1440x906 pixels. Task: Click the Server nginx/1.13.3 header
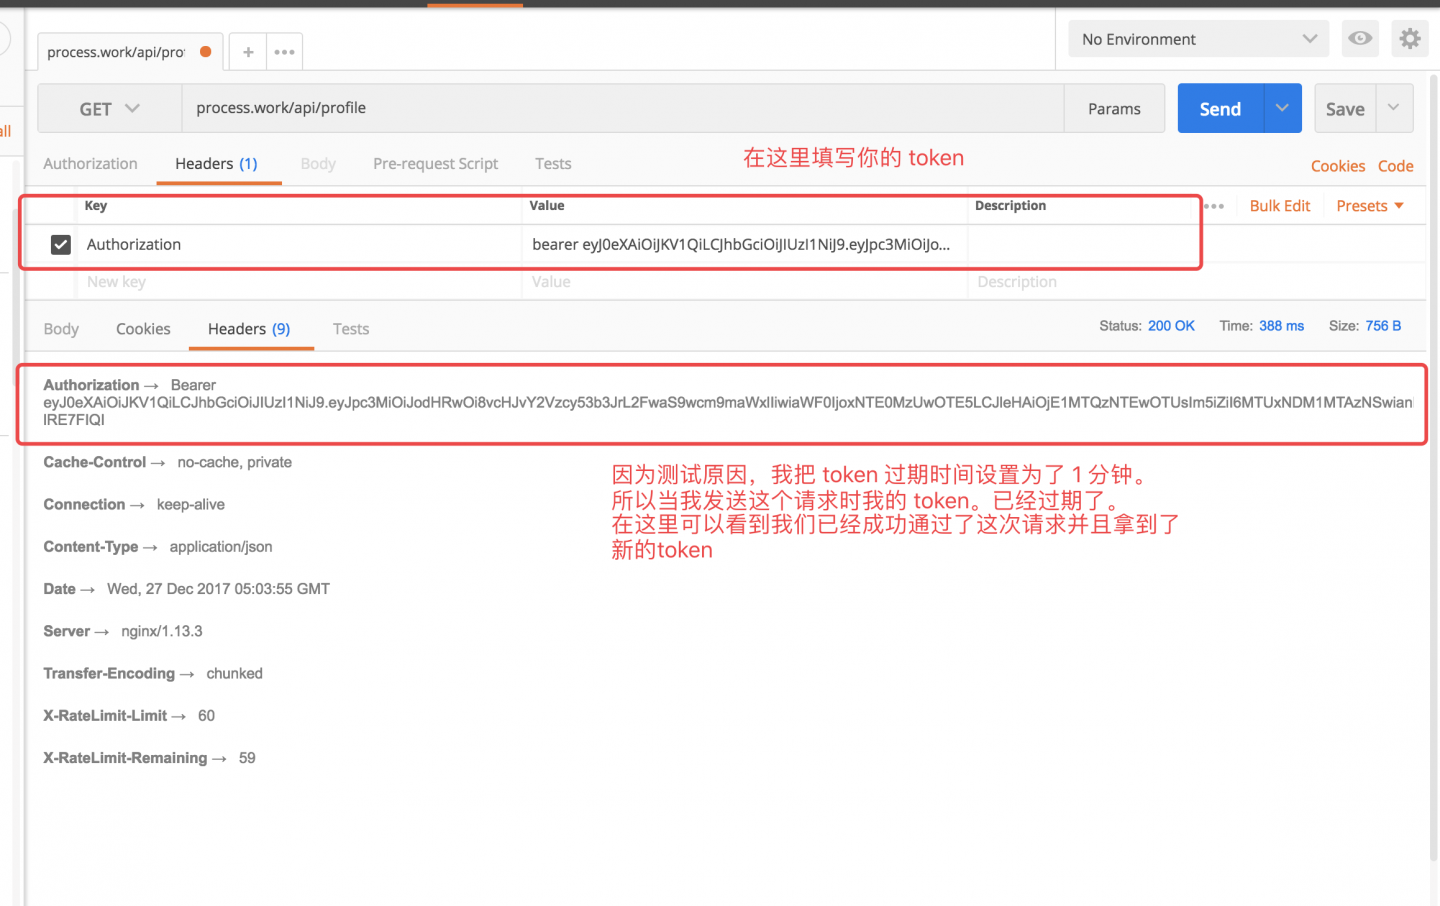point(123,631)
